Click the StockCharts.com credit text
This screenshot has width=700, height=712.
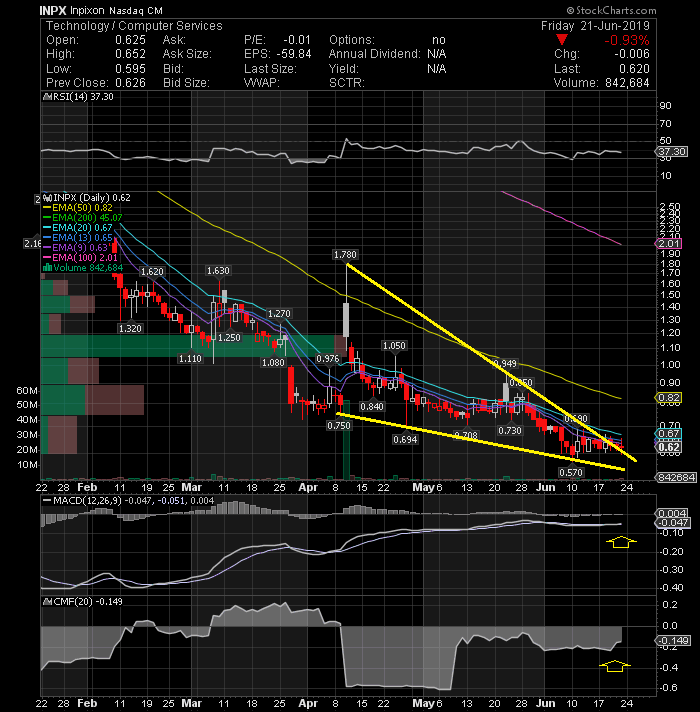[x=611, y=10]
